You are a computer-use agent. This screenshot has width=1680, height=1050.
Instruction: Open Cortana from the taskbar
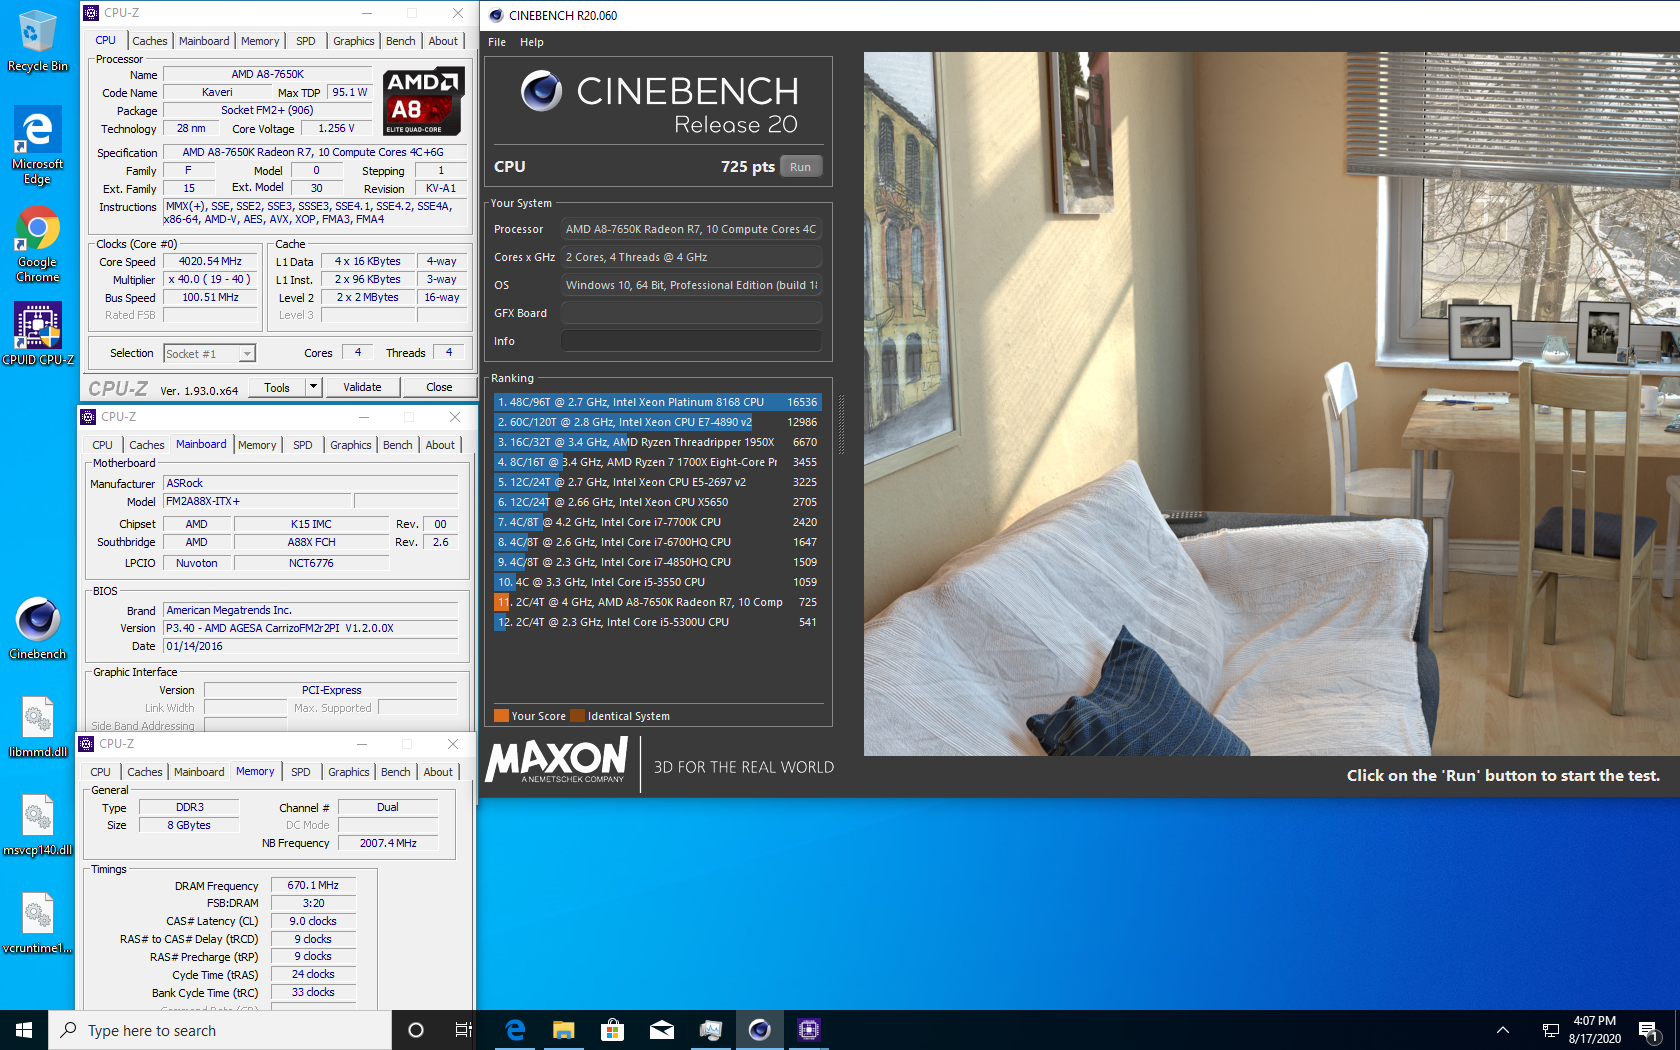click(x=416, y=1030)
